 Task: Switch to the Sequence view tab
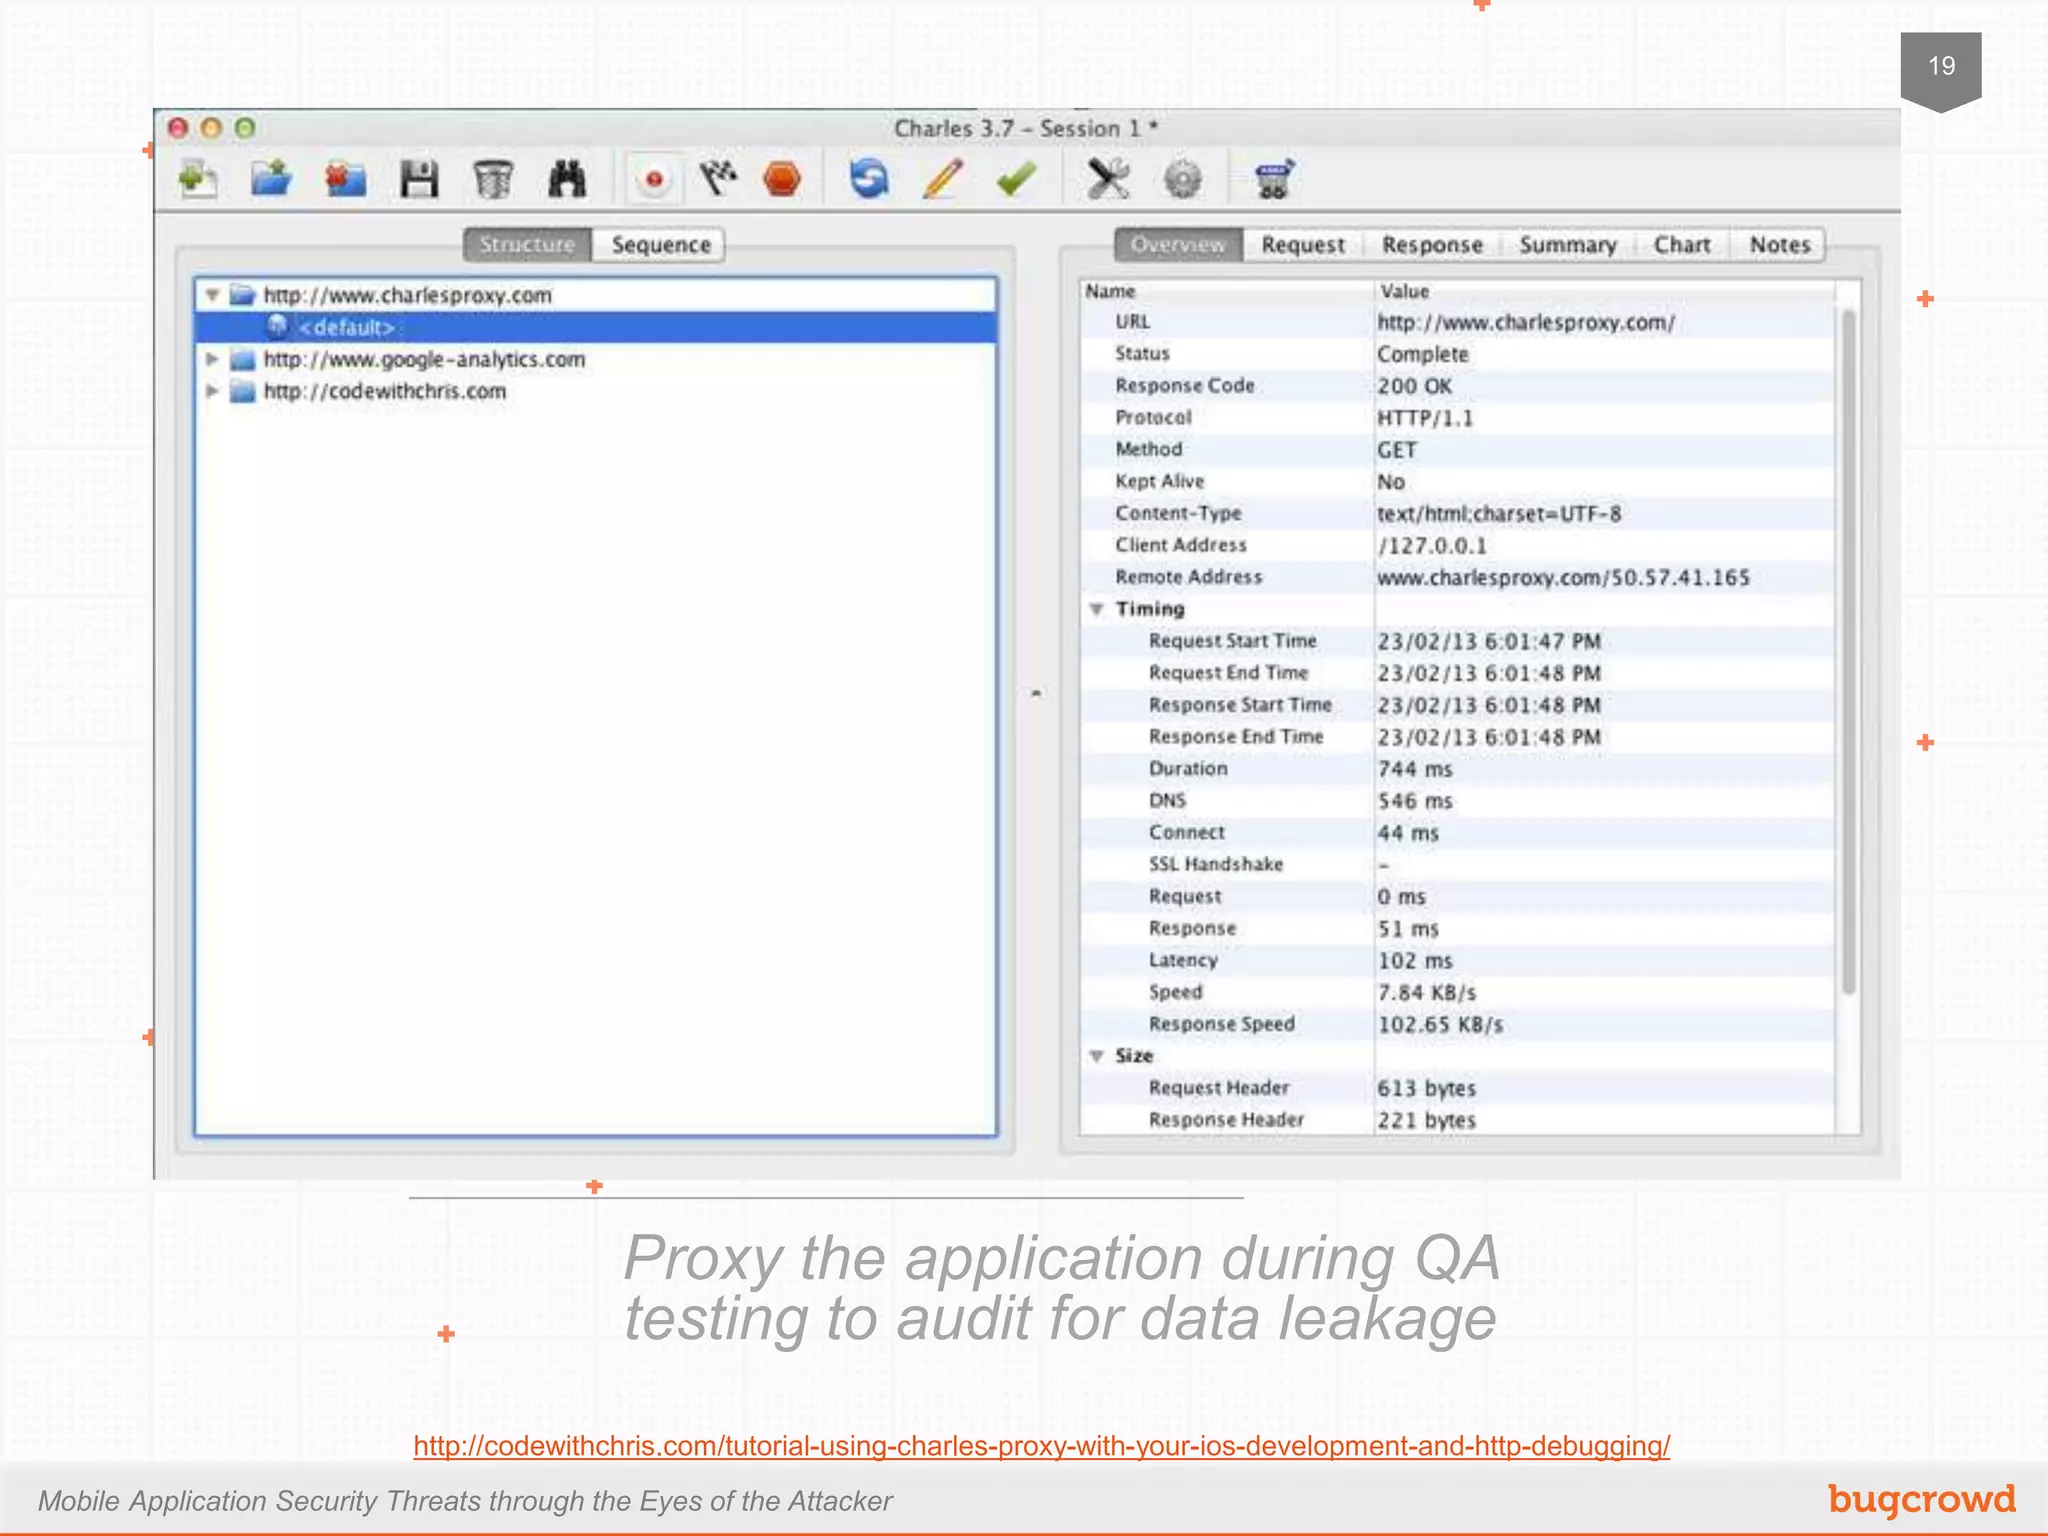tap(660, 245)
